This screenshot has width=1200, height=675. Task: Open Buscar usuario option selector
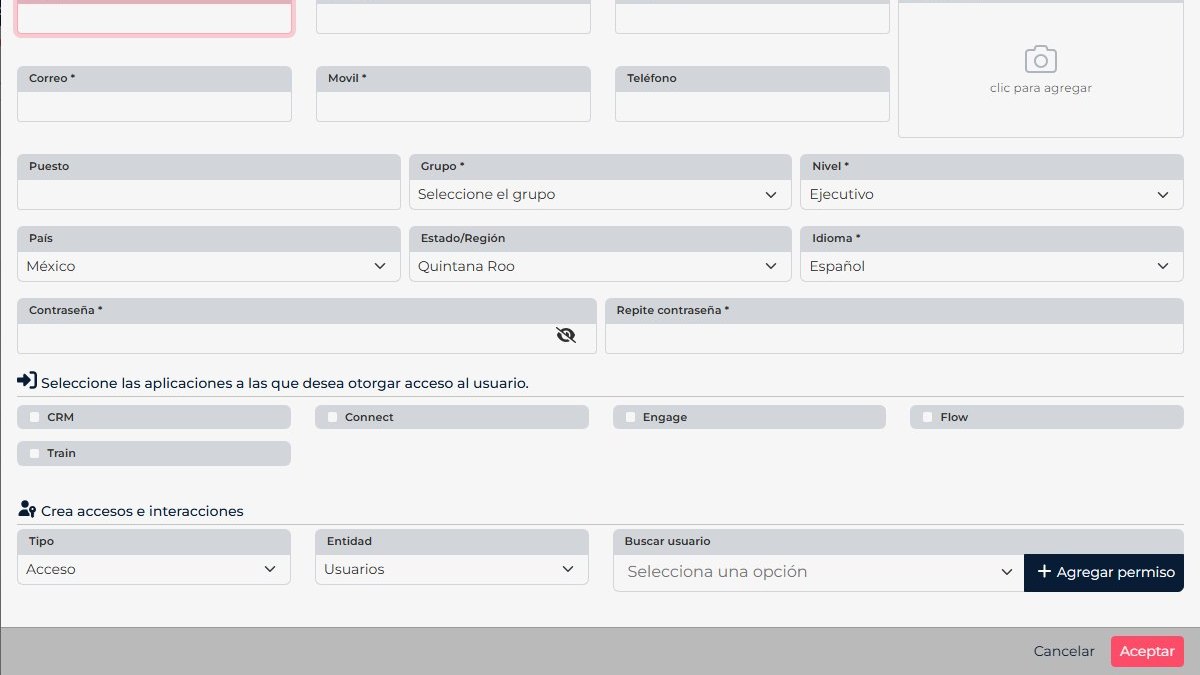[819, 572]
